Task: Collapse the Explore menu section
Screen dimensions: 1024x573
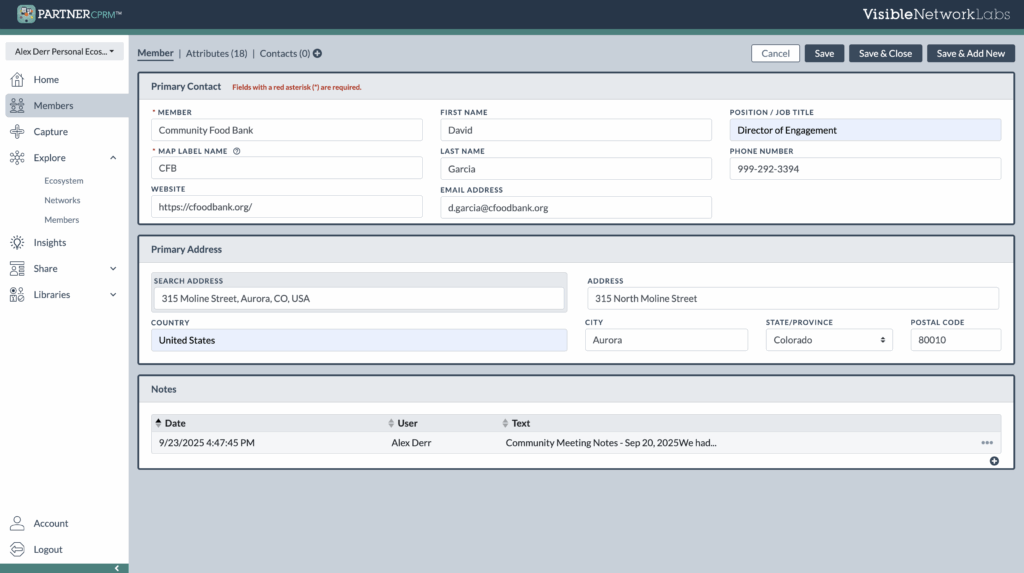Action: [x=113, y=158]
